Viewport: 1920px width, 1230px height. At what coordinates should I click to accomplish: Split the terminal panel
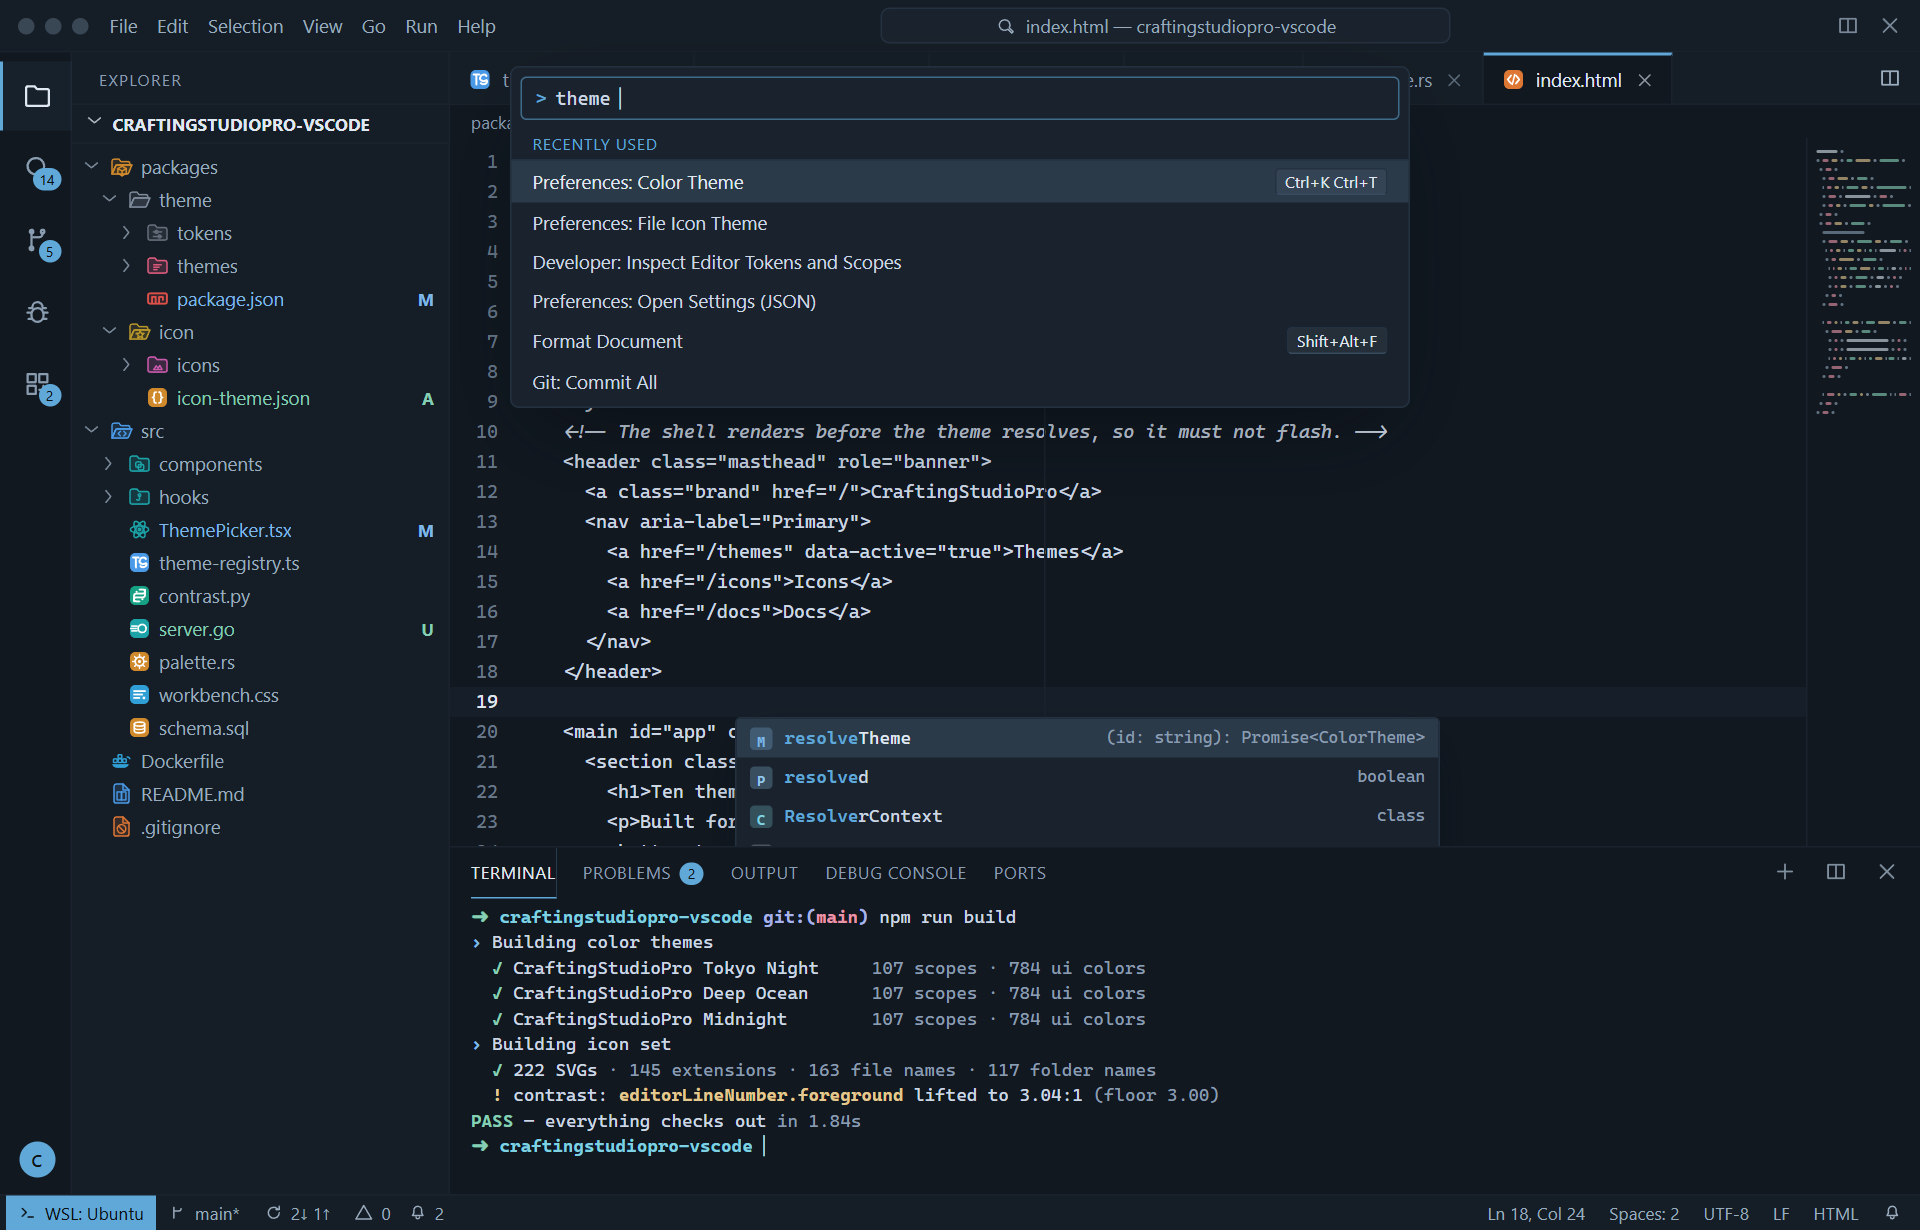click(1836, 872)
